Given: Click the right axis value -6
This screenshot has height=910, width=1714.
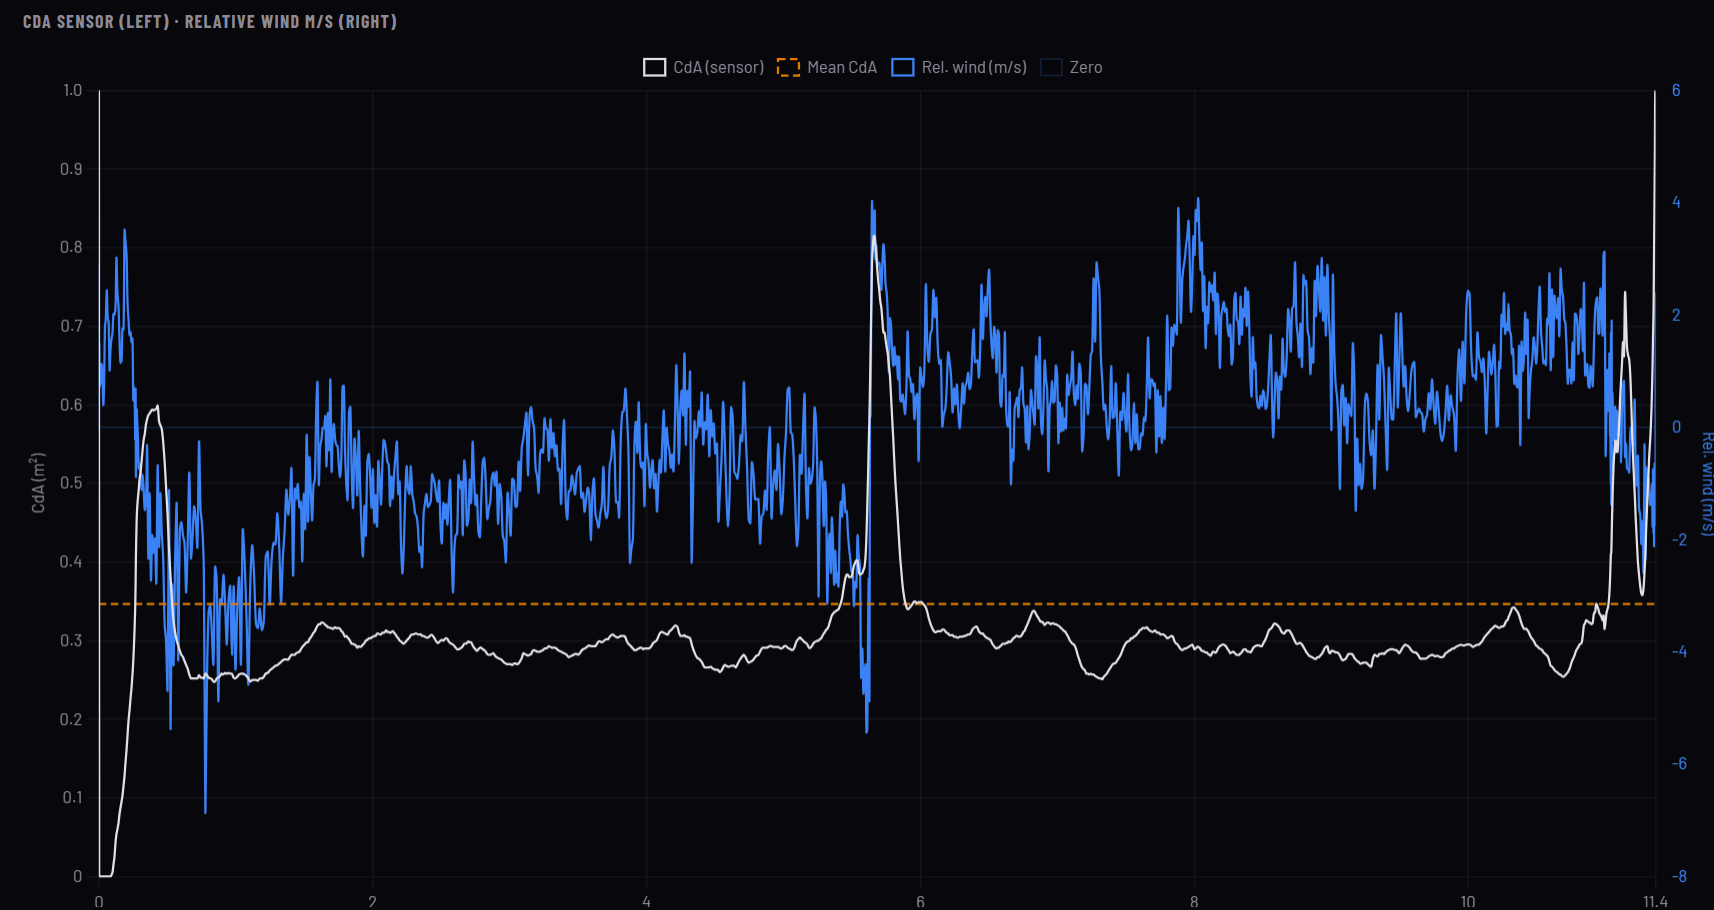Looking at the screenshot, I should click(1679, 764).
